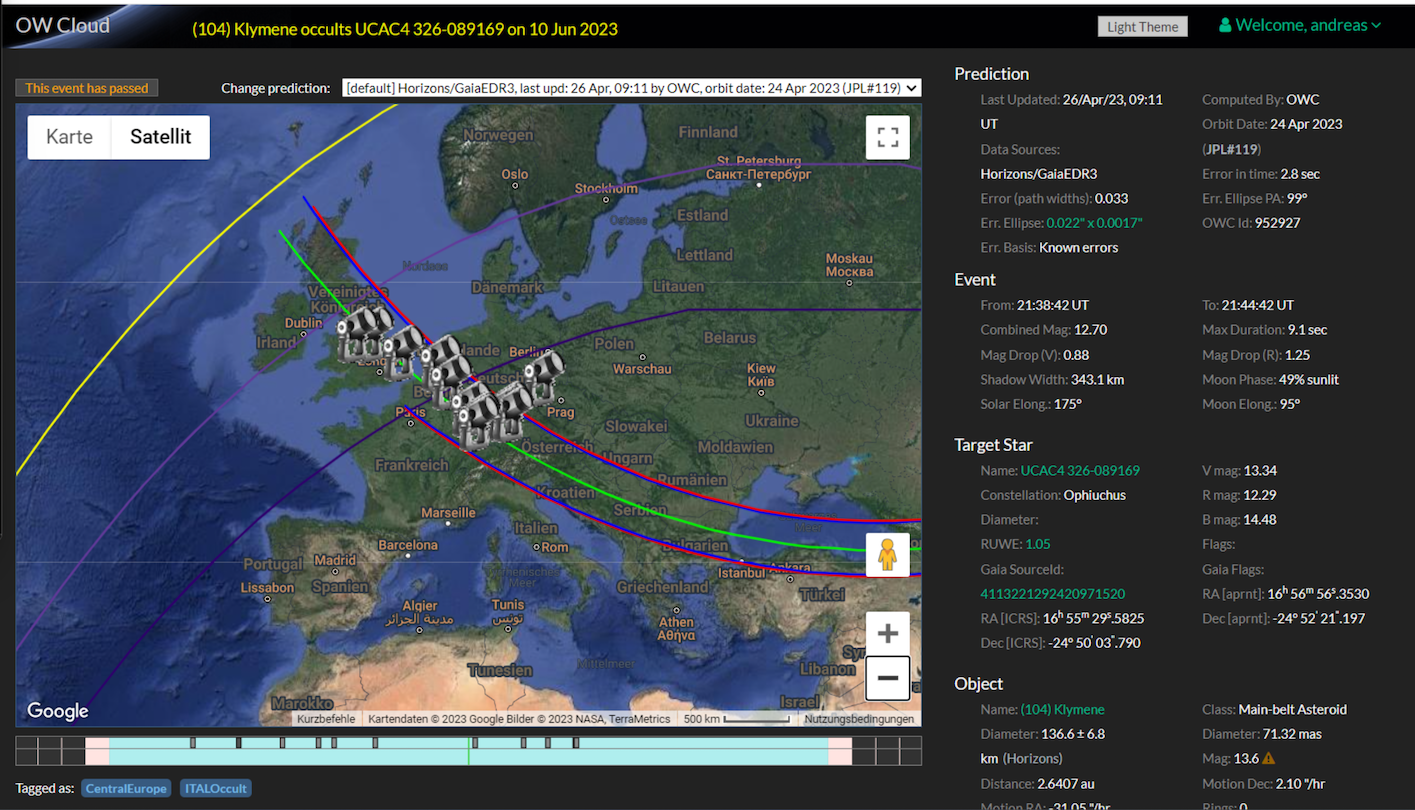Switch map to Karte view
1415x810 pixels.
point(69,137)
